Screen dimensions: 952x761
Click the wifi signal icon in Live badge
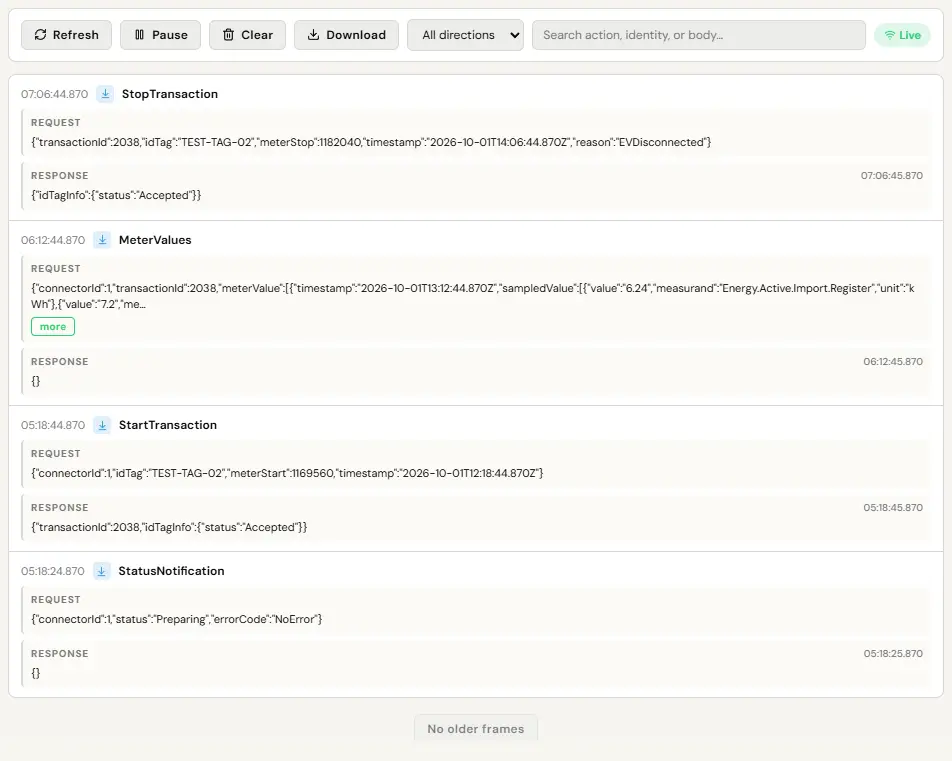[889, 35]
